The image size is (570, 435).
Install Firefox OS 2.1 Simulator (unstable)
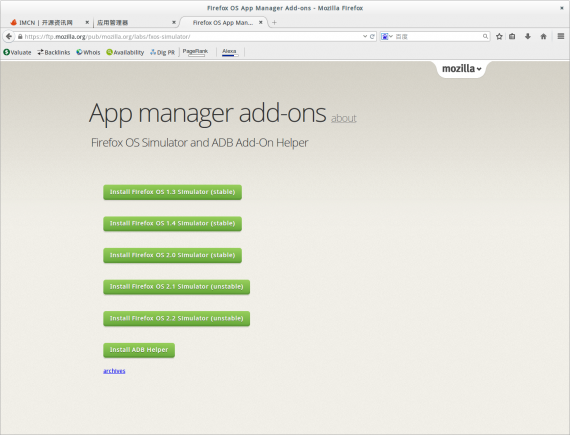[x=176, y=287]
